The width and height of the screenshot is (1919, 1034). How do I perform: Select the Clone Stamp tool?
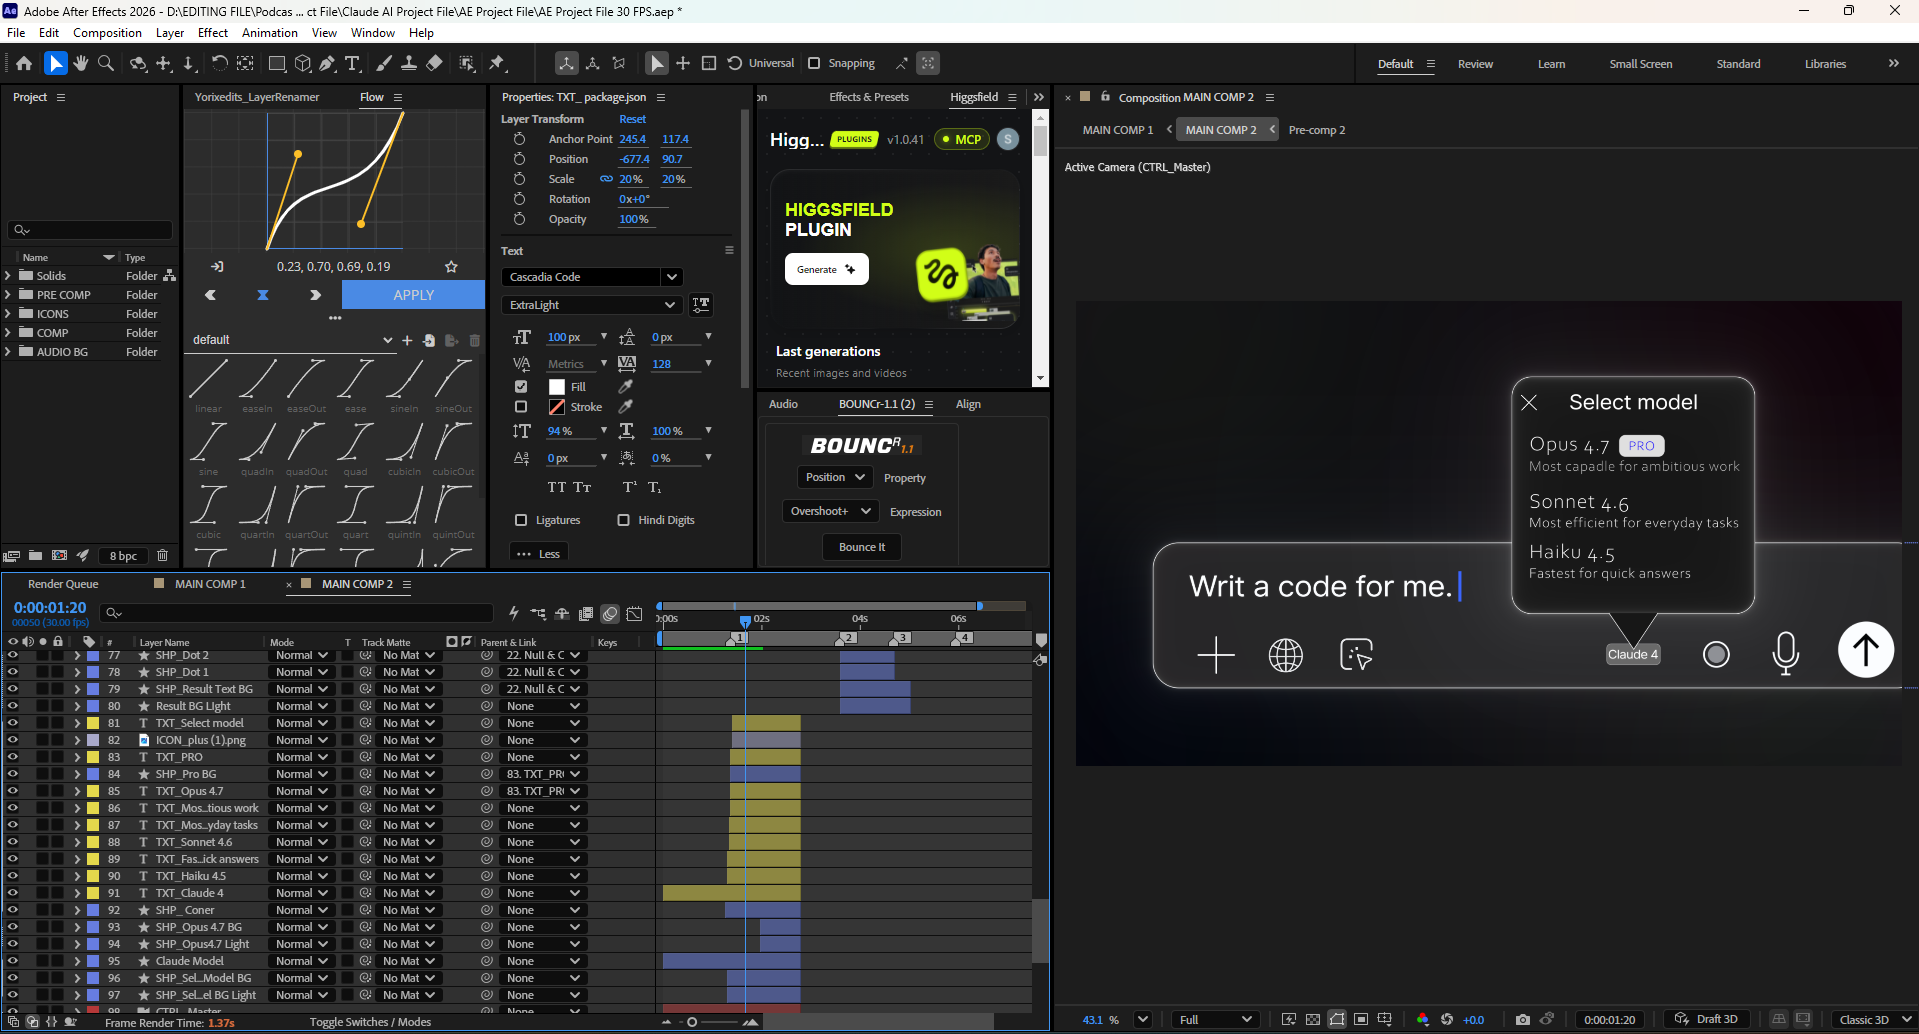click(x=409, y=63)
